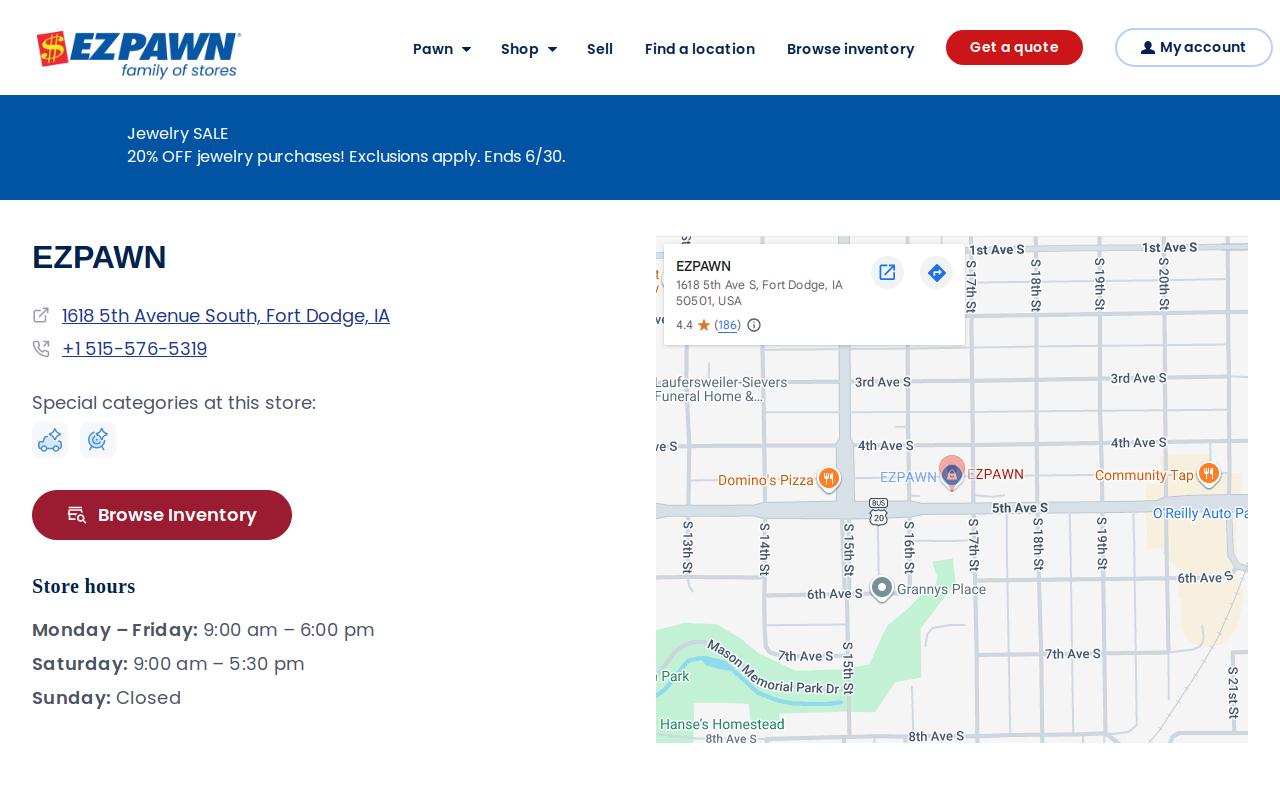The width and height of the screenshot is (1280, 800).
Task: Click Grannys Place map marker
Action: tap(881, 588)
